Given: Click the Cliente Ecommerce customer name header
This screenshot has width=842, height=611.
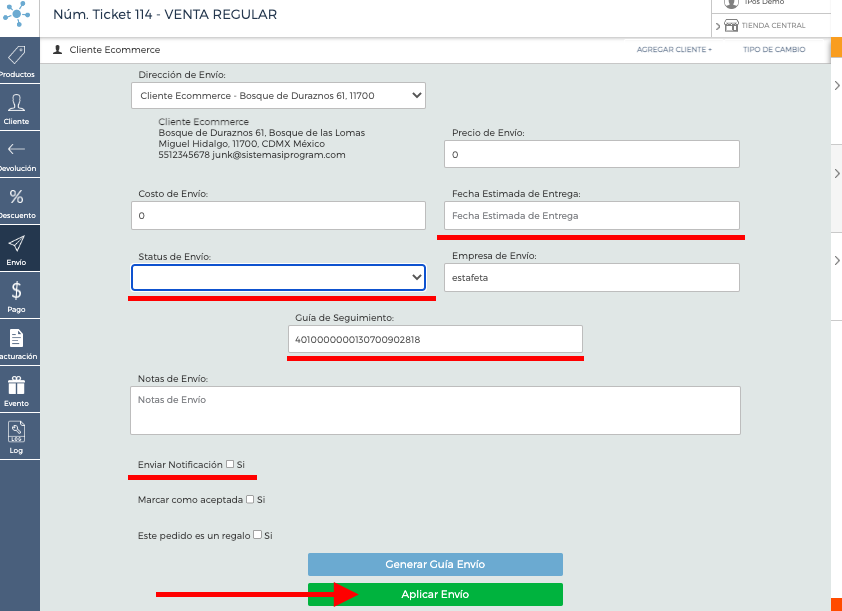Looking at the screenshot, I should click(114, 49).
